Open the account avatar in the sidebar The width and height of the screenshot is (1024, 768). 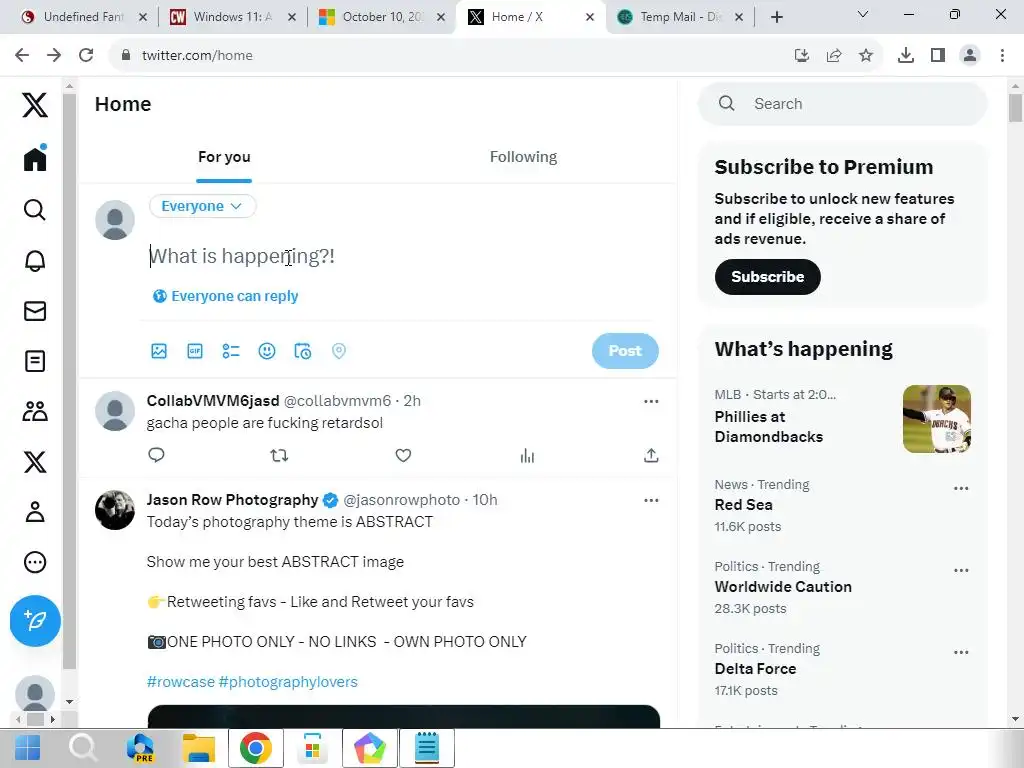pyautogui.click(x=35, y=694)
